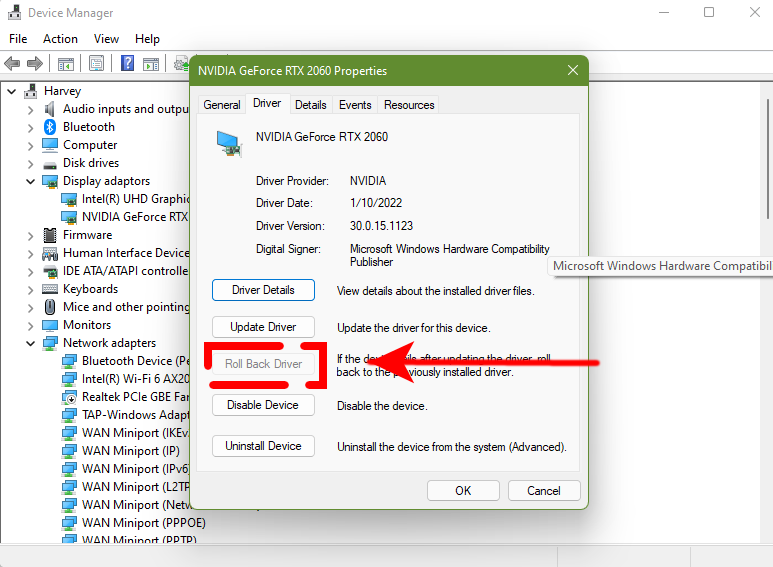Switch to the Details tab
This screenshot has width=773, height=567.
point(311,105)
